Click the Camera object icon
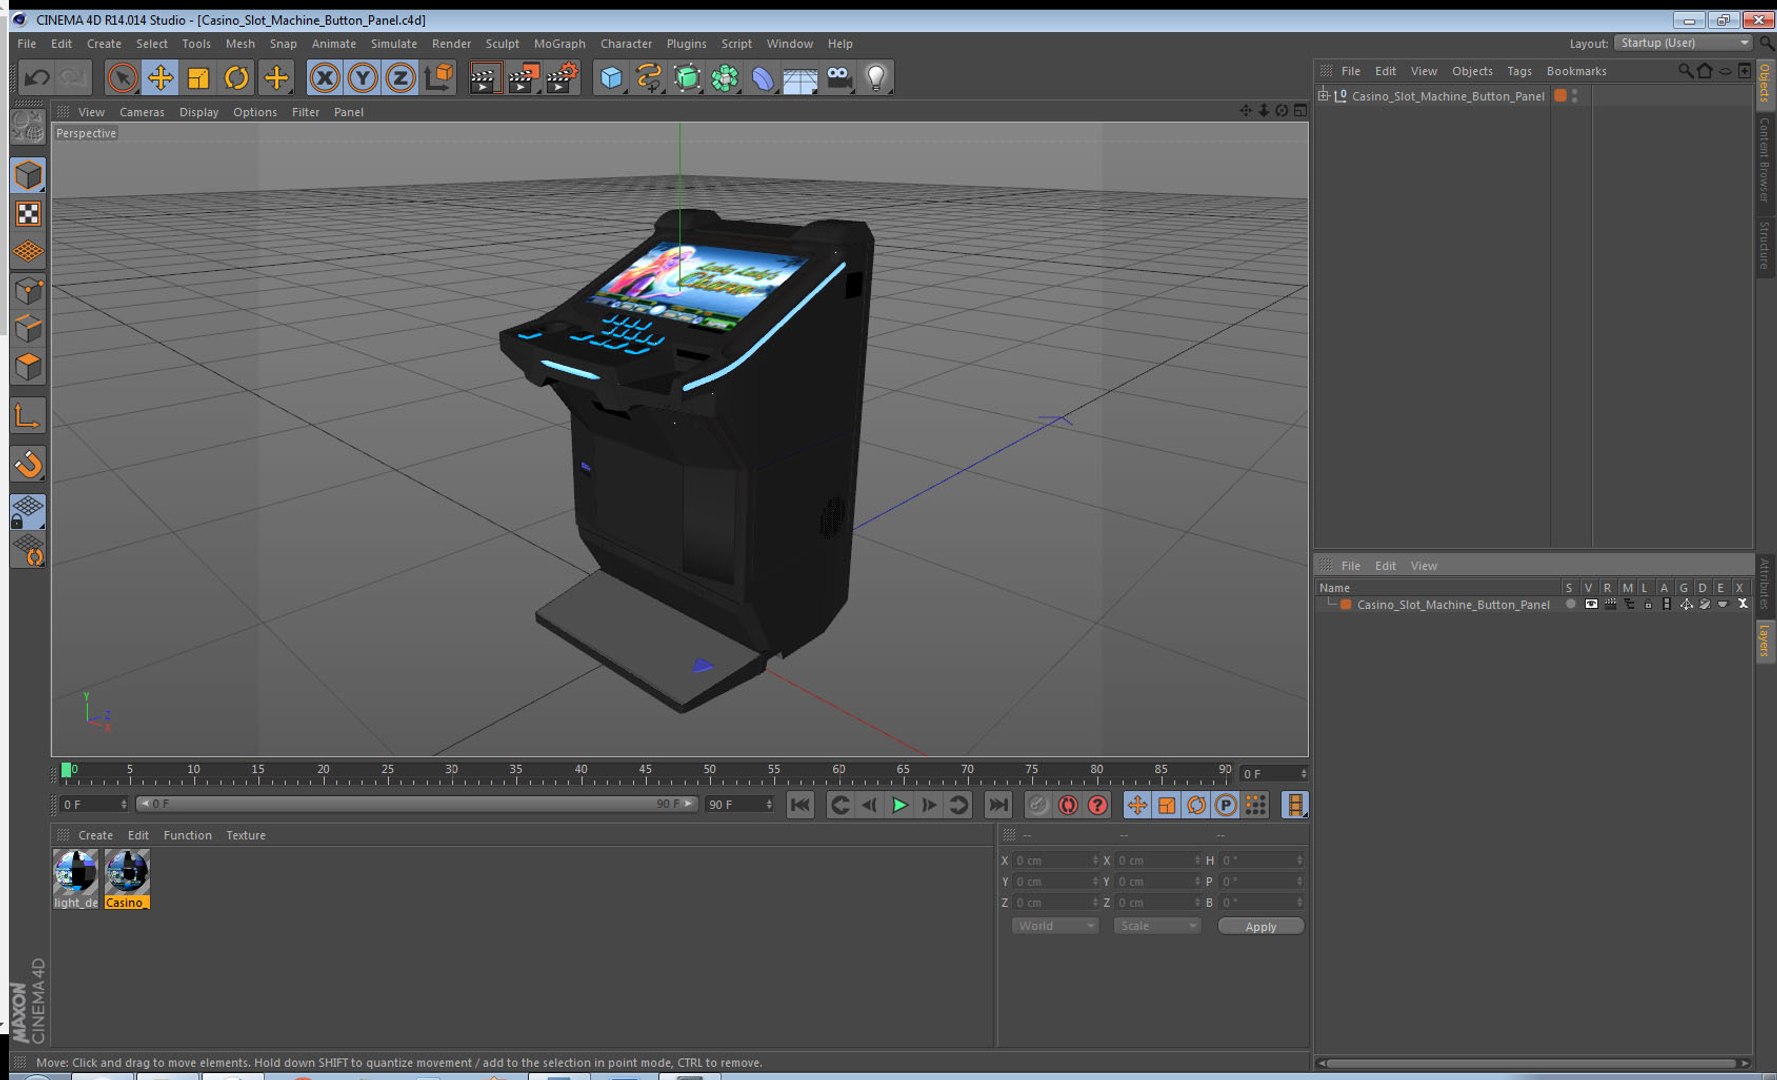Screen dimensions: 1777x1080 pyautogui.click(x=839, y=77)
